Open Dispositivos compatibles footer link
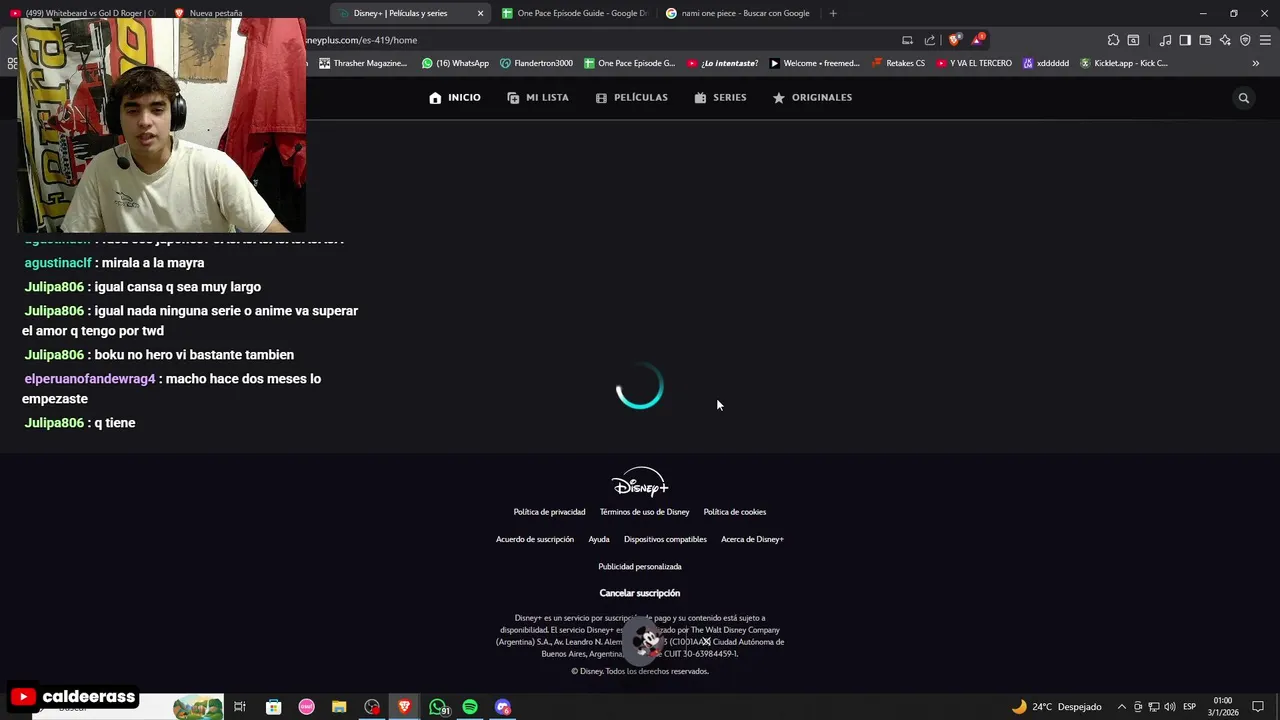The width and height of the screenshot is (1280, 720). [x=665, y=539]
